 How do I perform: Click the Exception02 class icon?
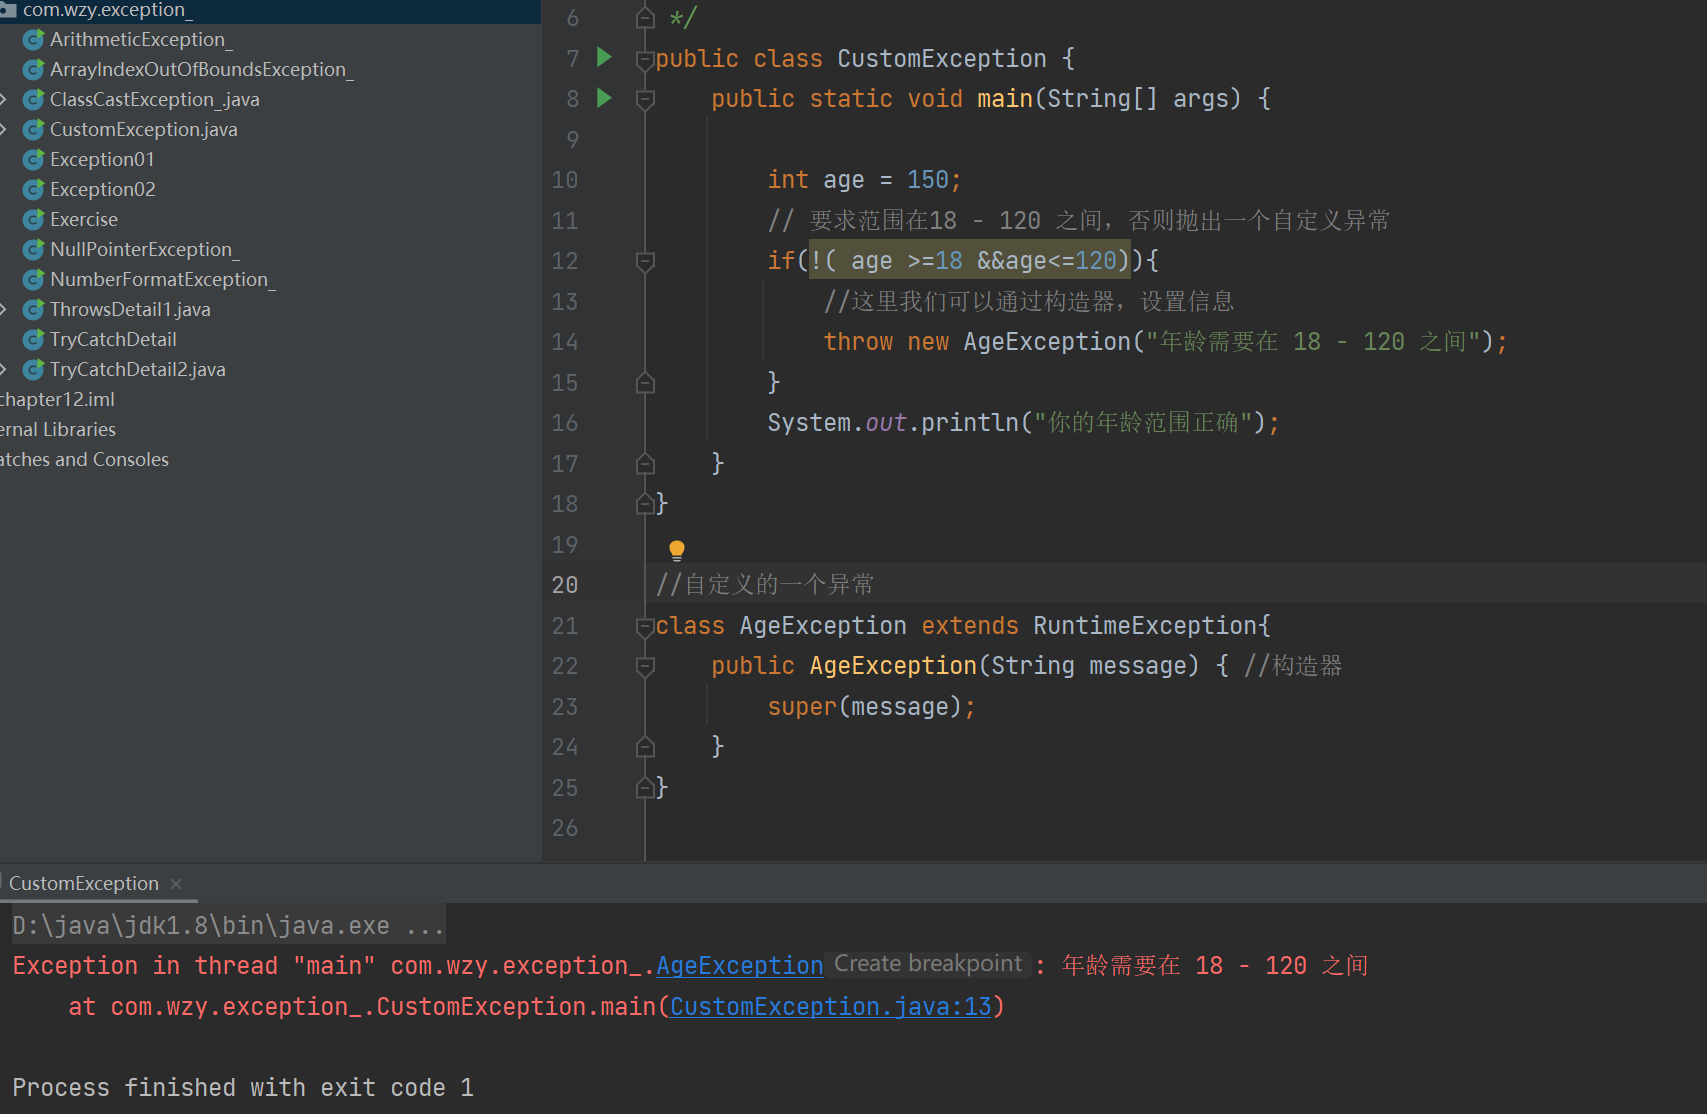pyautogui.click(x=34, y=190)
